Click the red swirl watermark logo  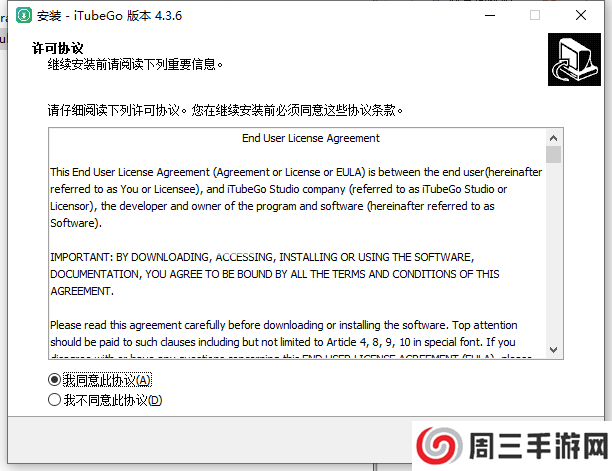(439, 446)
